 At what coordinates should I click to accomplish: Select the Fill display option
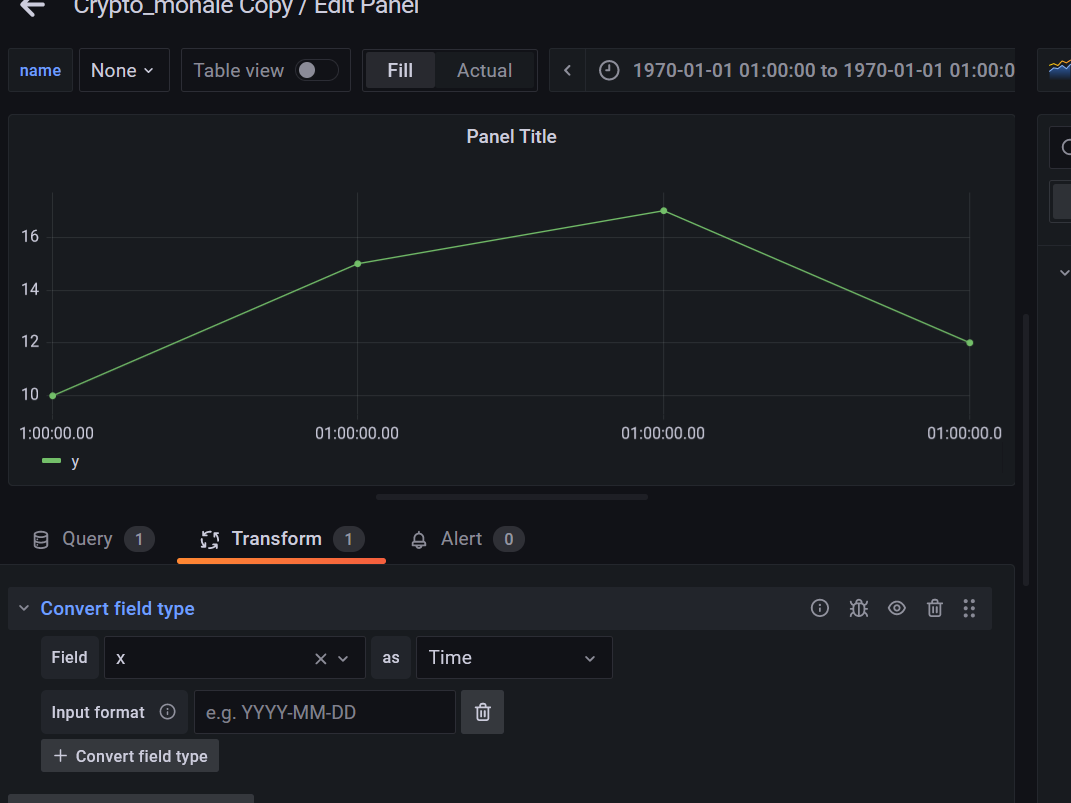400,70
